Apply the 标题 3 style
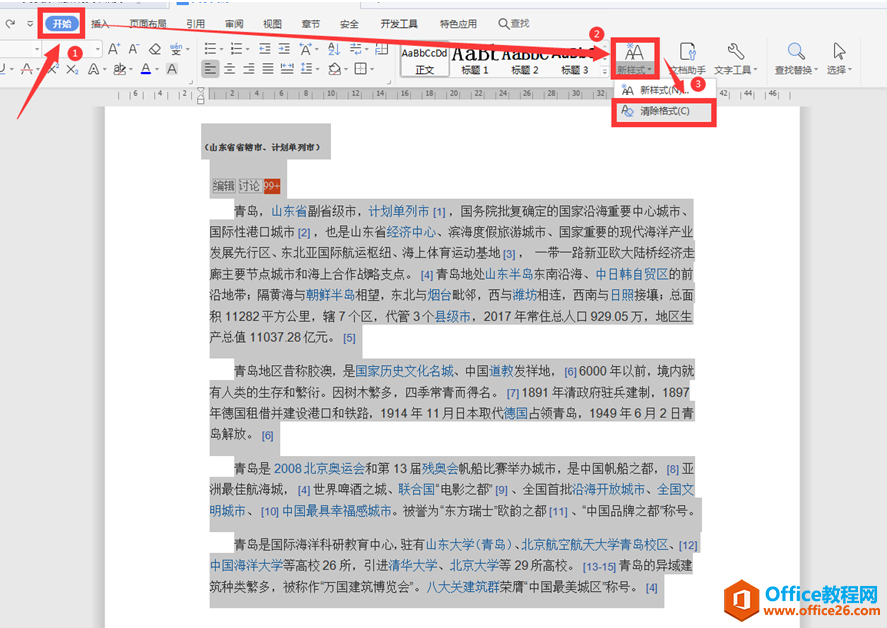 575,61
